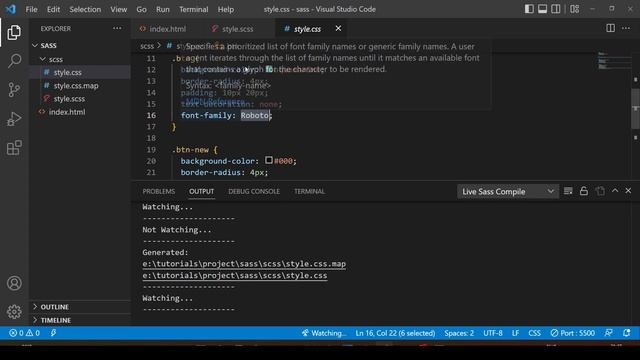Open the scss\style.css path link in output
640x360 pixels.
coord(235,276)
